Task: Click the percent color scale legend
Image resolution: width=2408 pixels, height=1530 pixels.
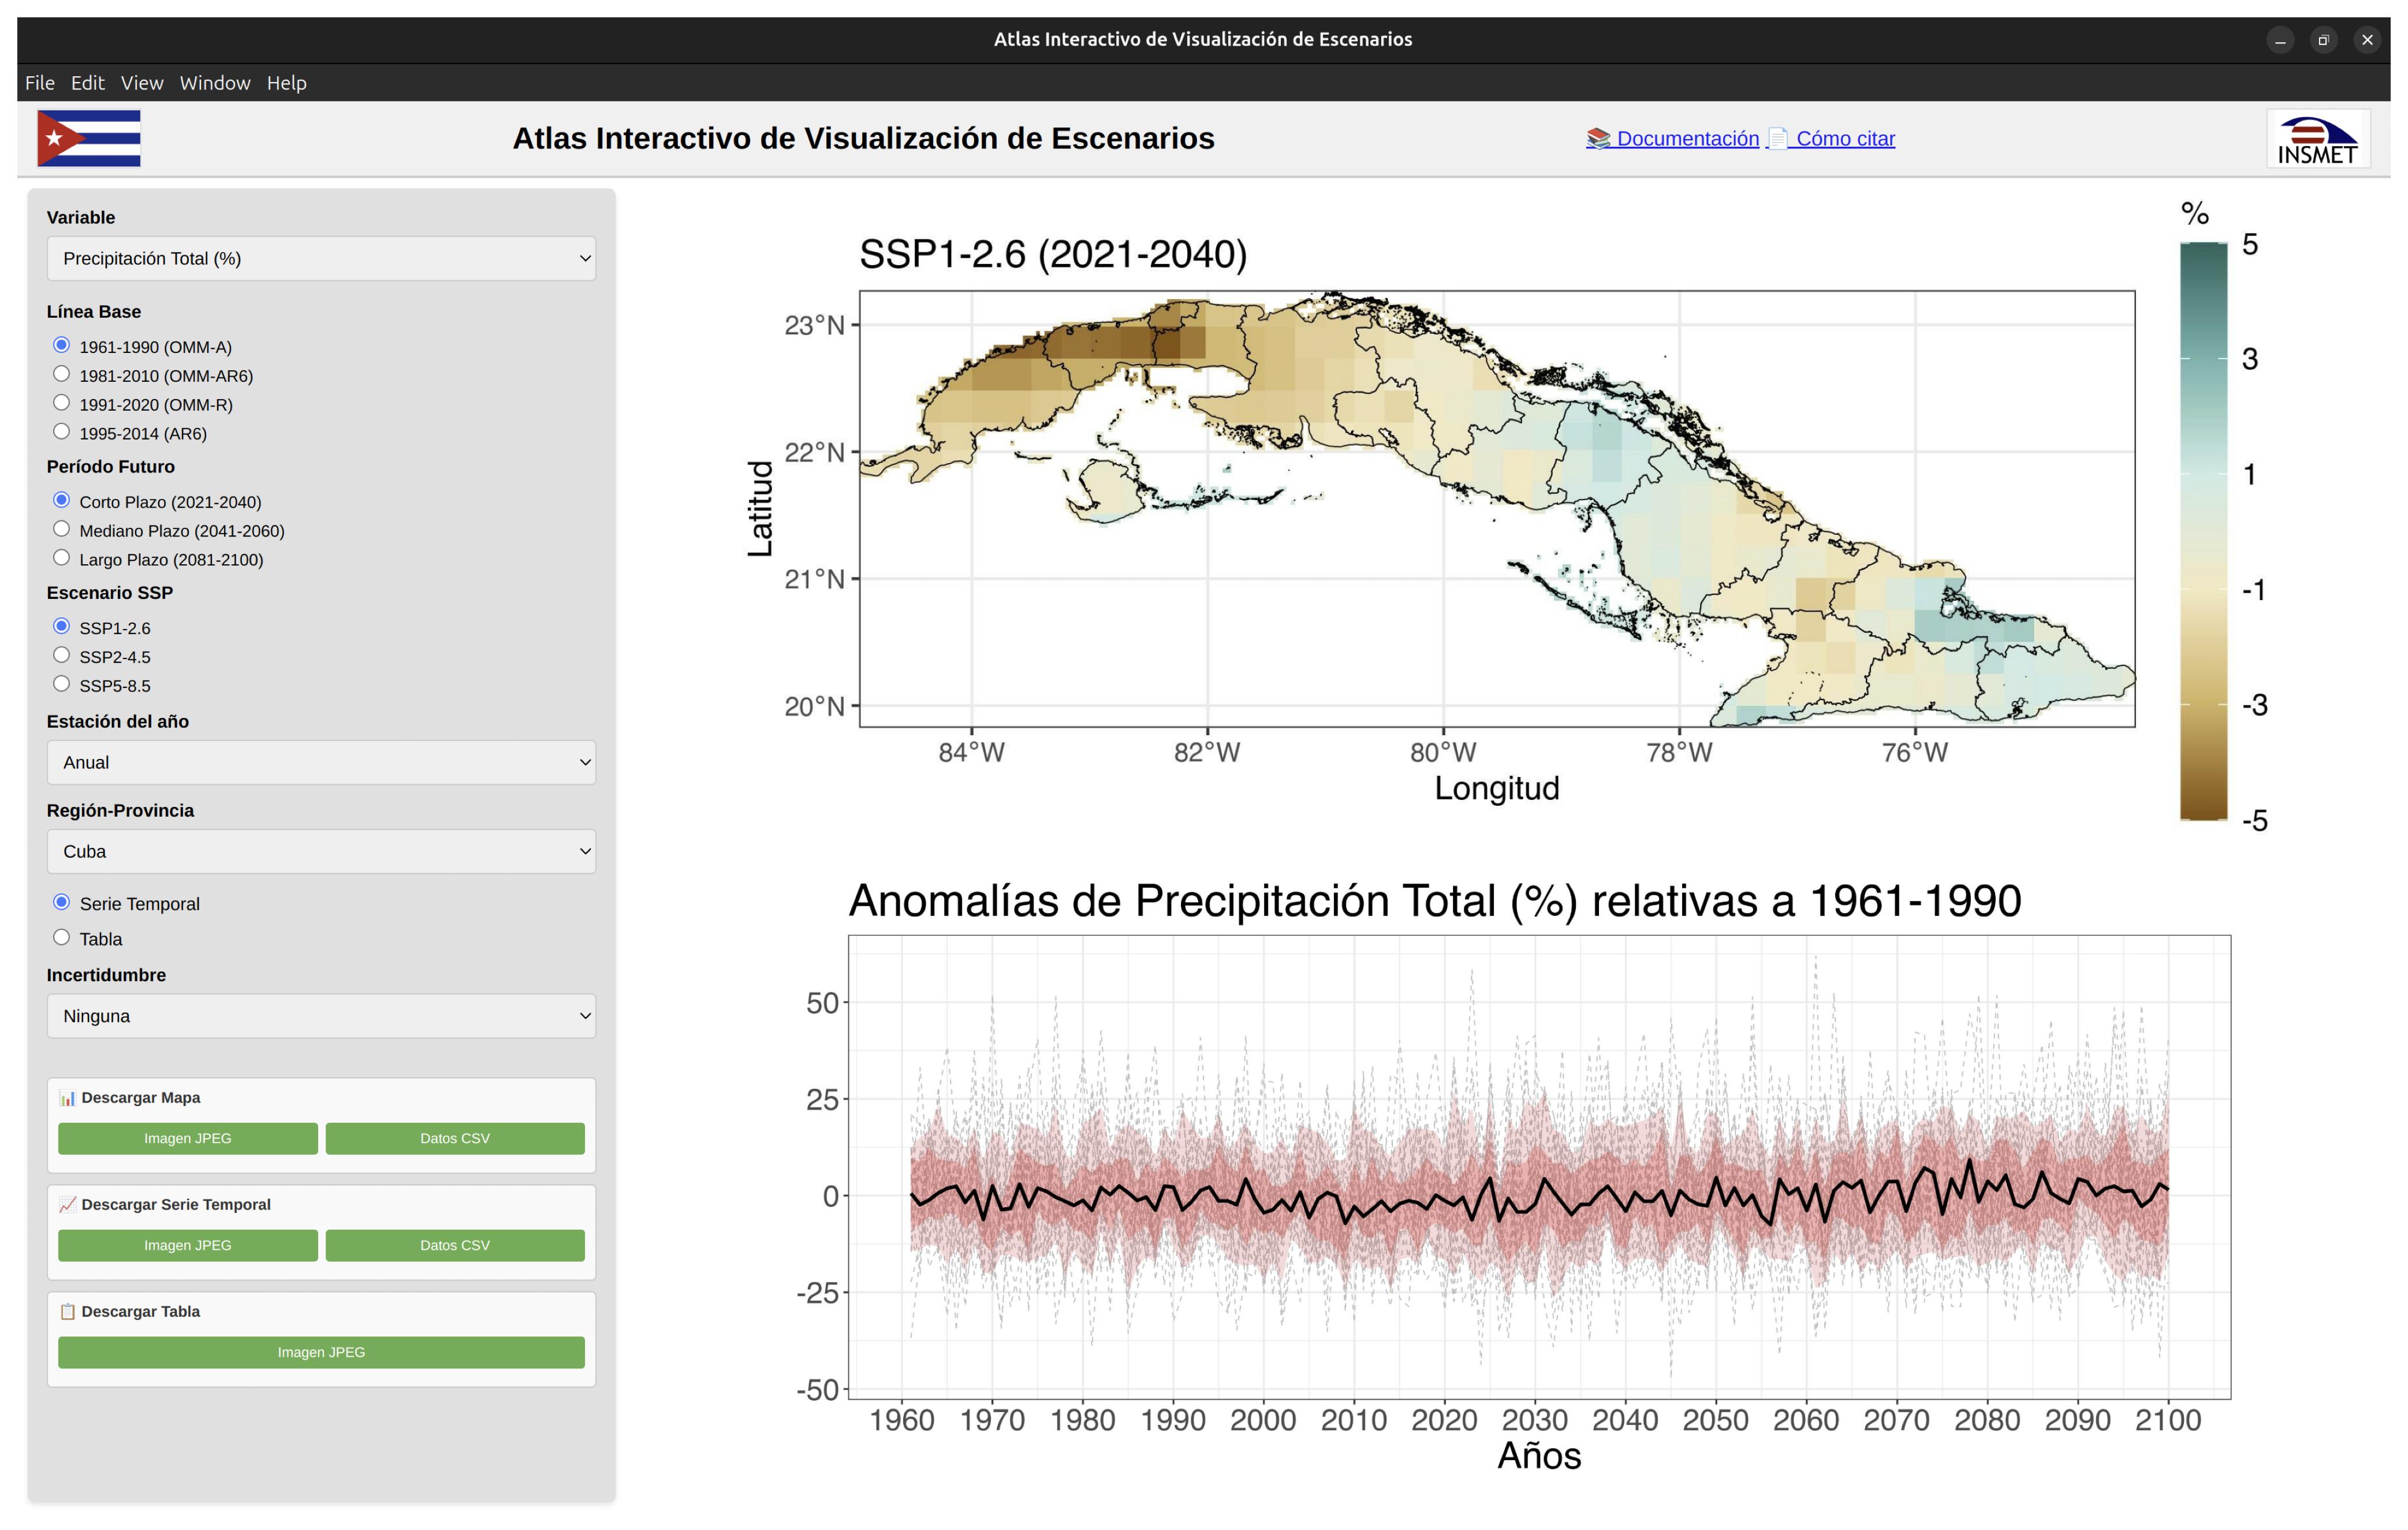Action: click(x=2204, y=530)
